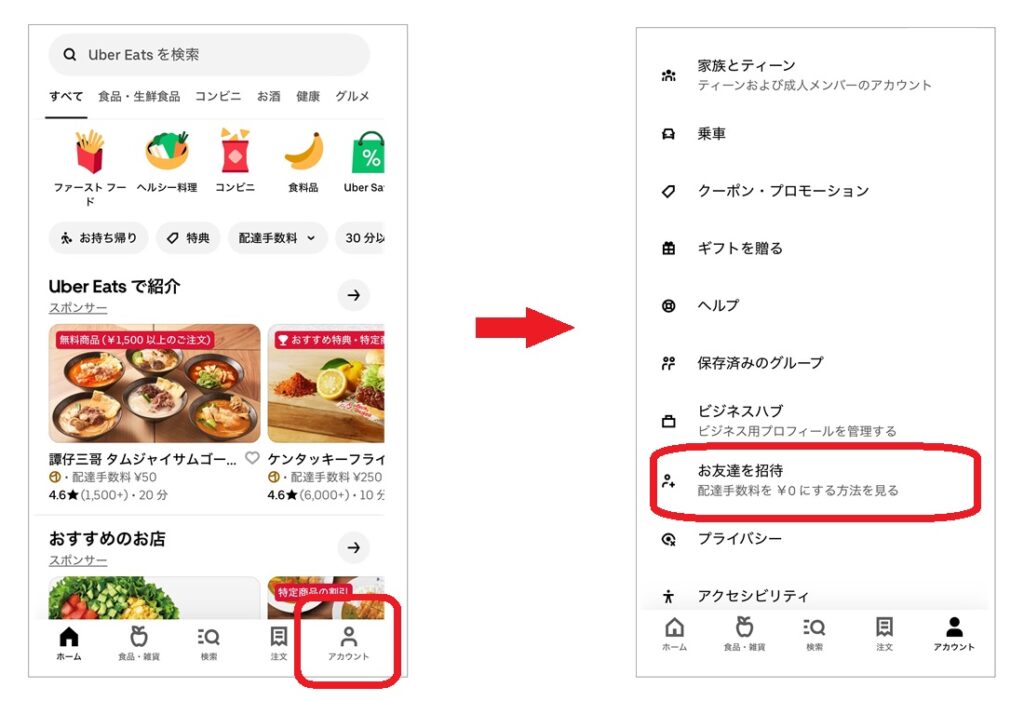Favorite 譚仔三哥 restaurant with heart icon
Image resolution: width=1024 pixels, height=701 pixels.
252,458
